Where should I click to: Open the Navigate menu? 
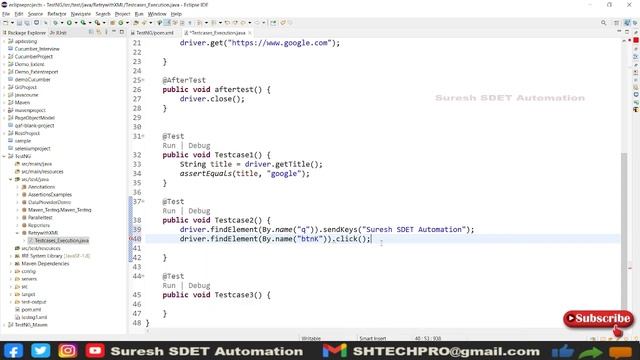[x=81, y=14]
